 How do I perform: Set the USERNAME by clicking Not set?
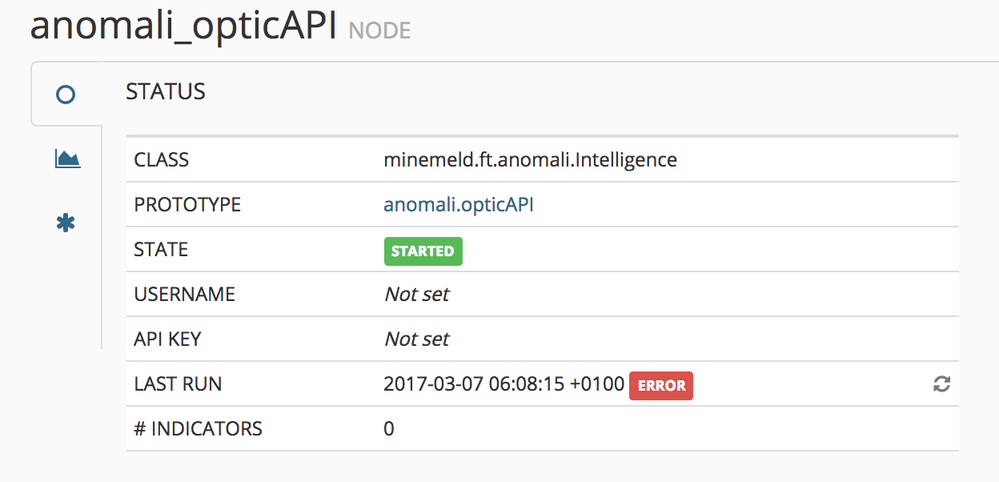point(416,294)
